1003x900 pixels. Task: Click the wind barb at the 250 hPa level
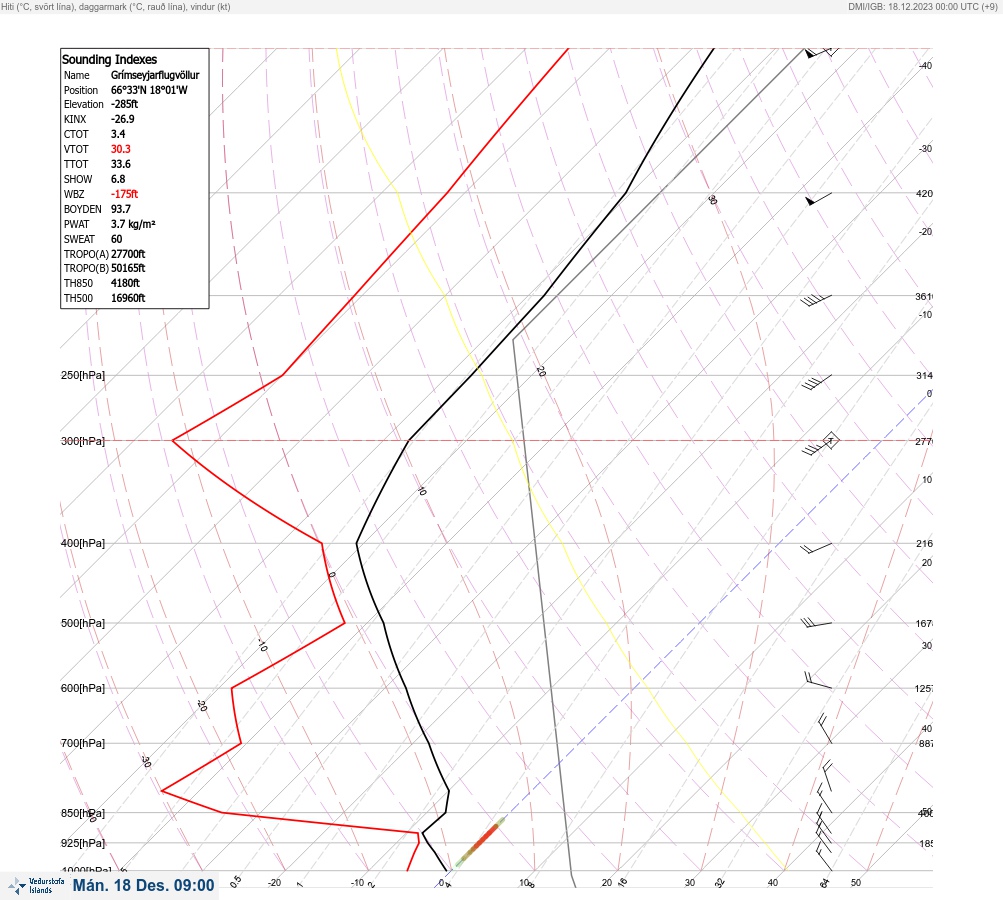[x=817, y=383]
